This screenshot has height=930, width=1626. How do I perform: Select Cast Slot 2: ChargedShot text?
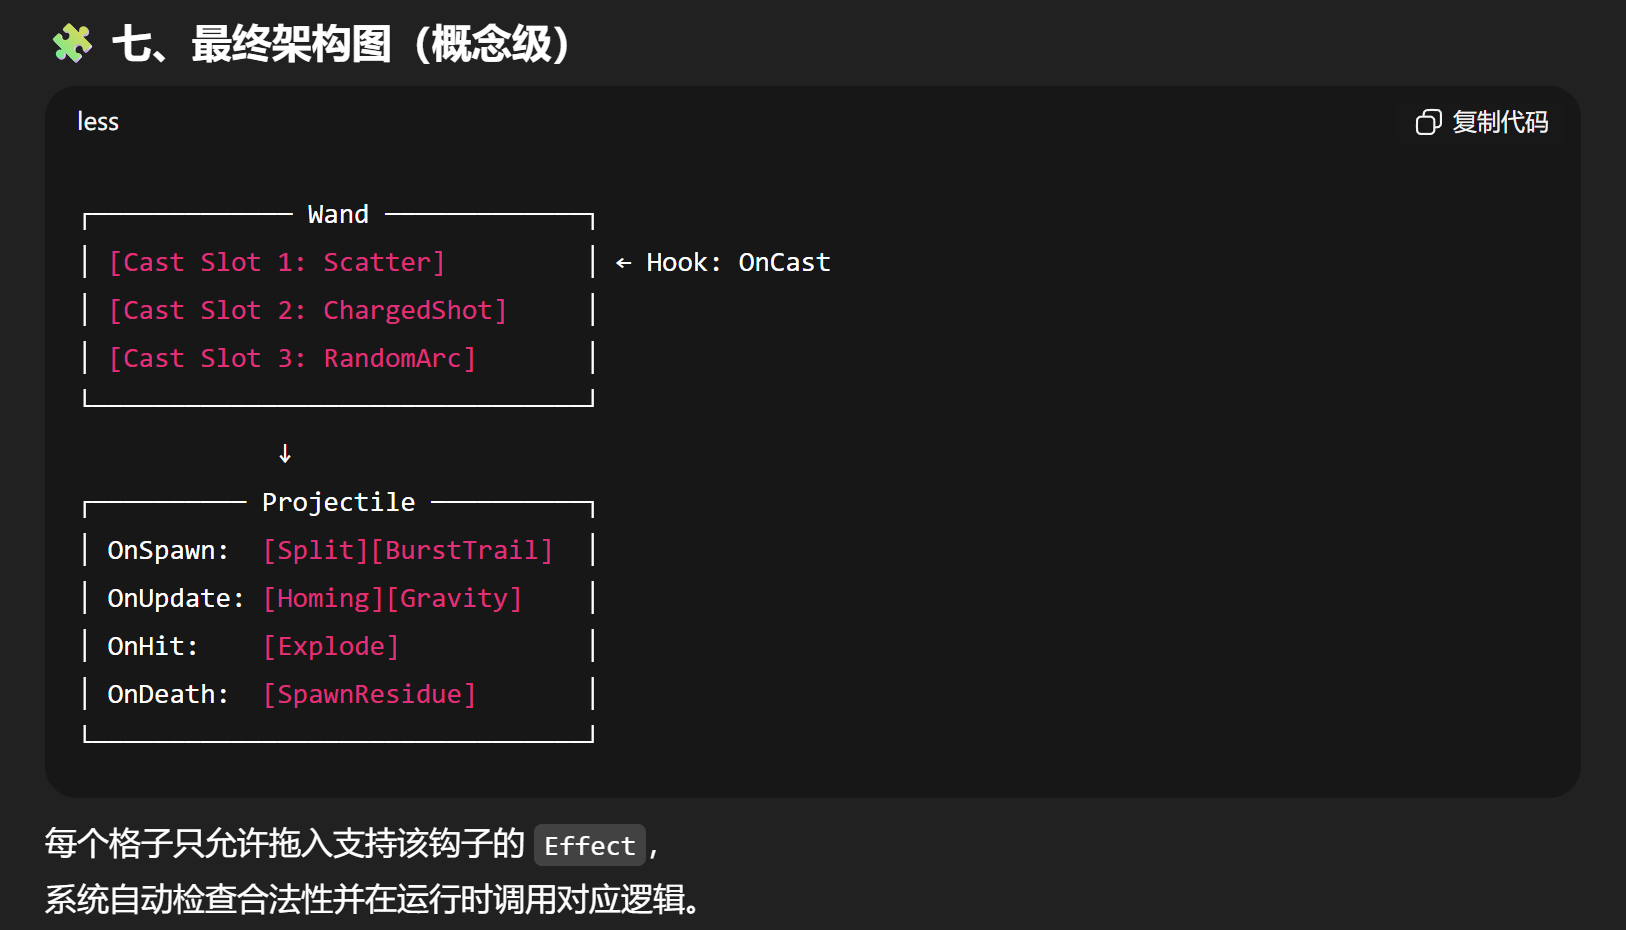(x=308, y=310)
